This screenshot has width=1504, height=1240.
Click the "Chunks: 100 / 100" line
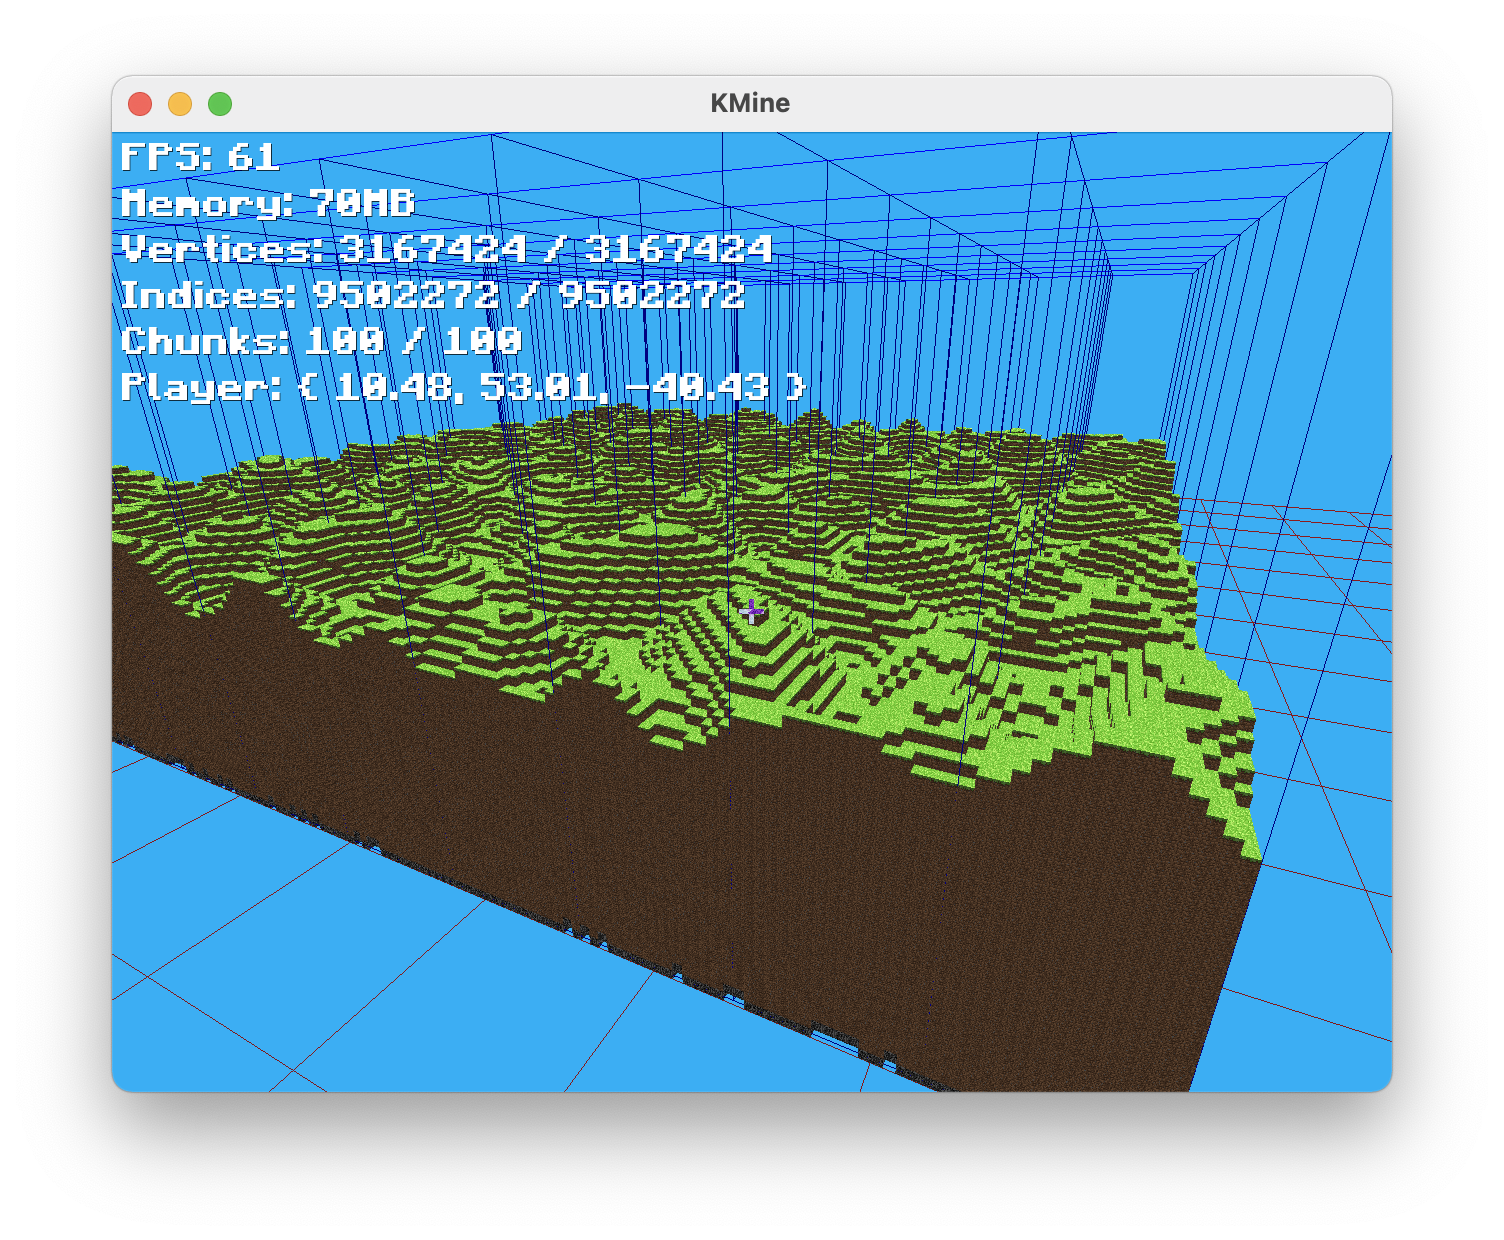click(321, 341)
